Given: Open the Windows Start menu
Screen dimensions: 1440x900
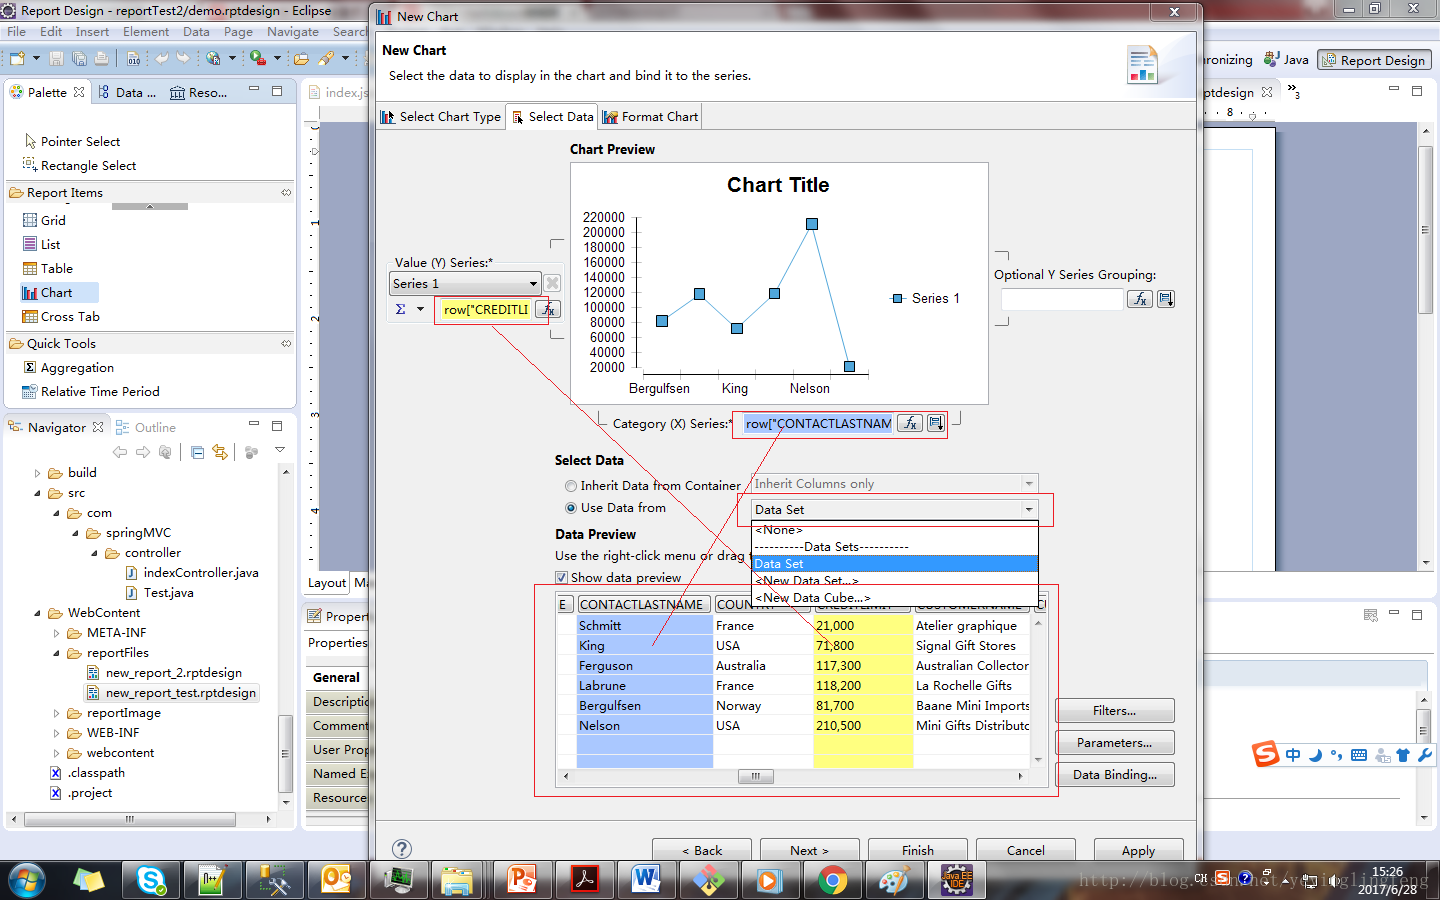Looking at the screenshot, I should coord(26,880).
